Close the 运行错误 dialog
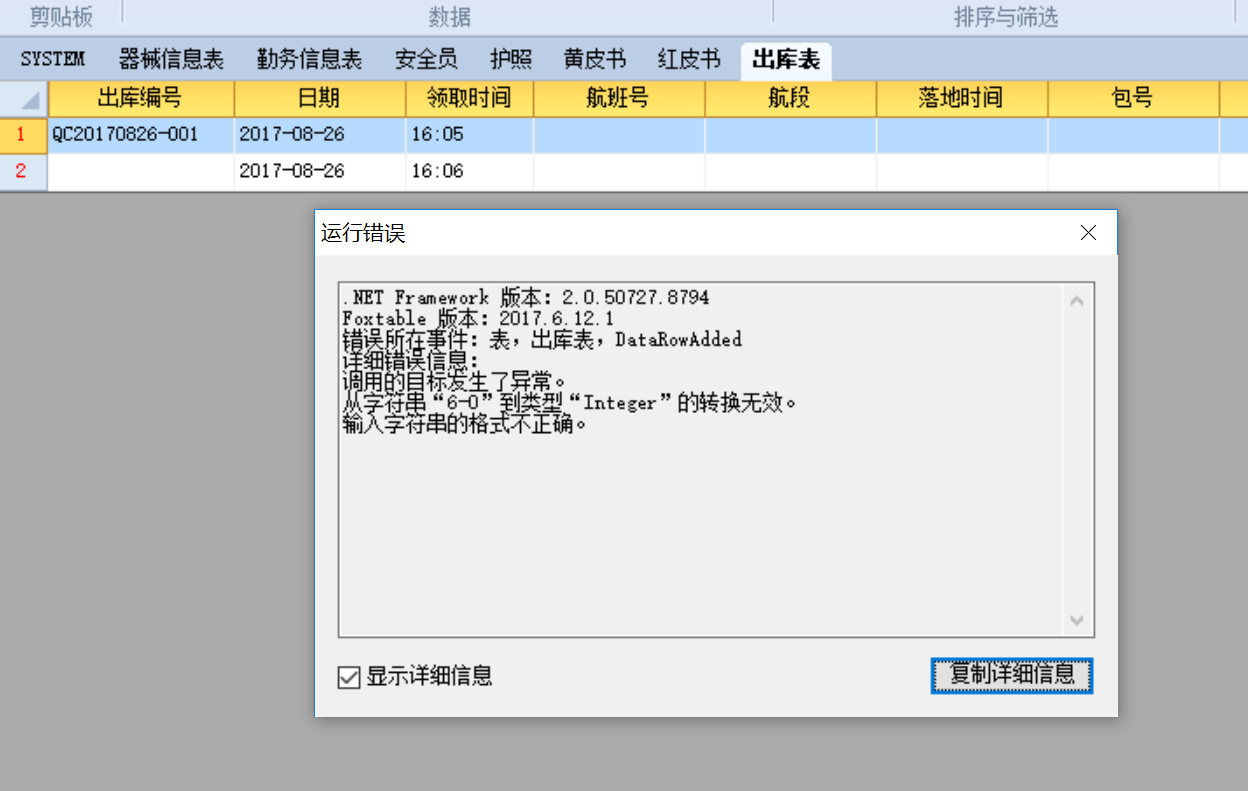The height and width of the screenshot is (791, 1248). click(x=1089, y=233)
